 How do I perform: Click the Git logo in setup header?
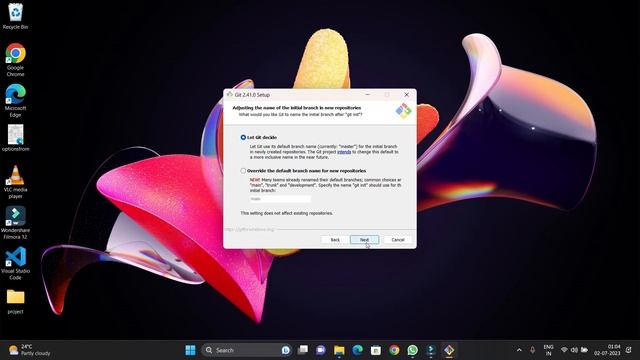click(x=403, y=111)
